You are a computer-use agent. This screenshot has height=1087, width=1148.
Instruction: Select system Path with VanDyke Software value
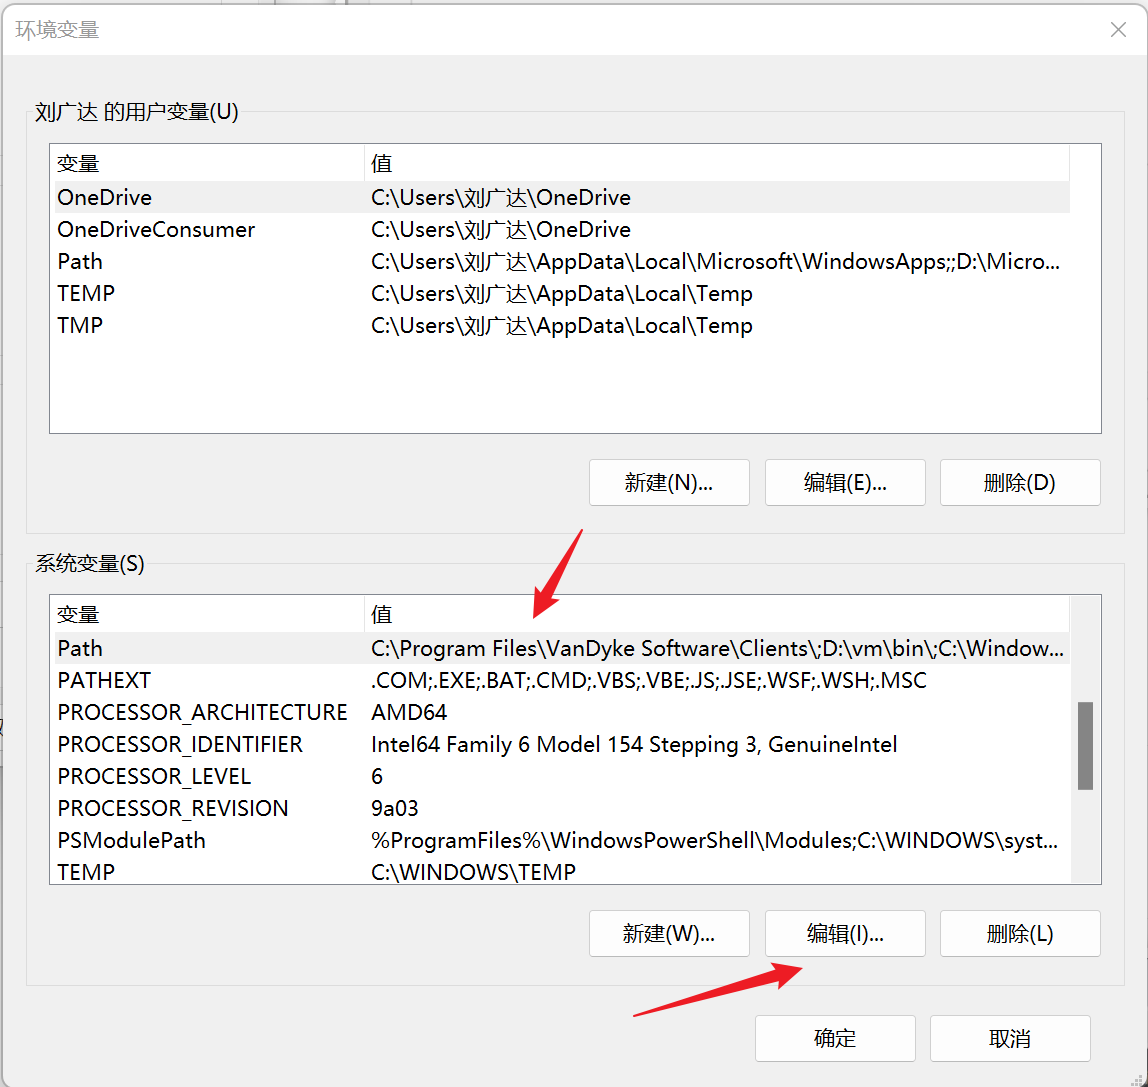coord(562,648)
